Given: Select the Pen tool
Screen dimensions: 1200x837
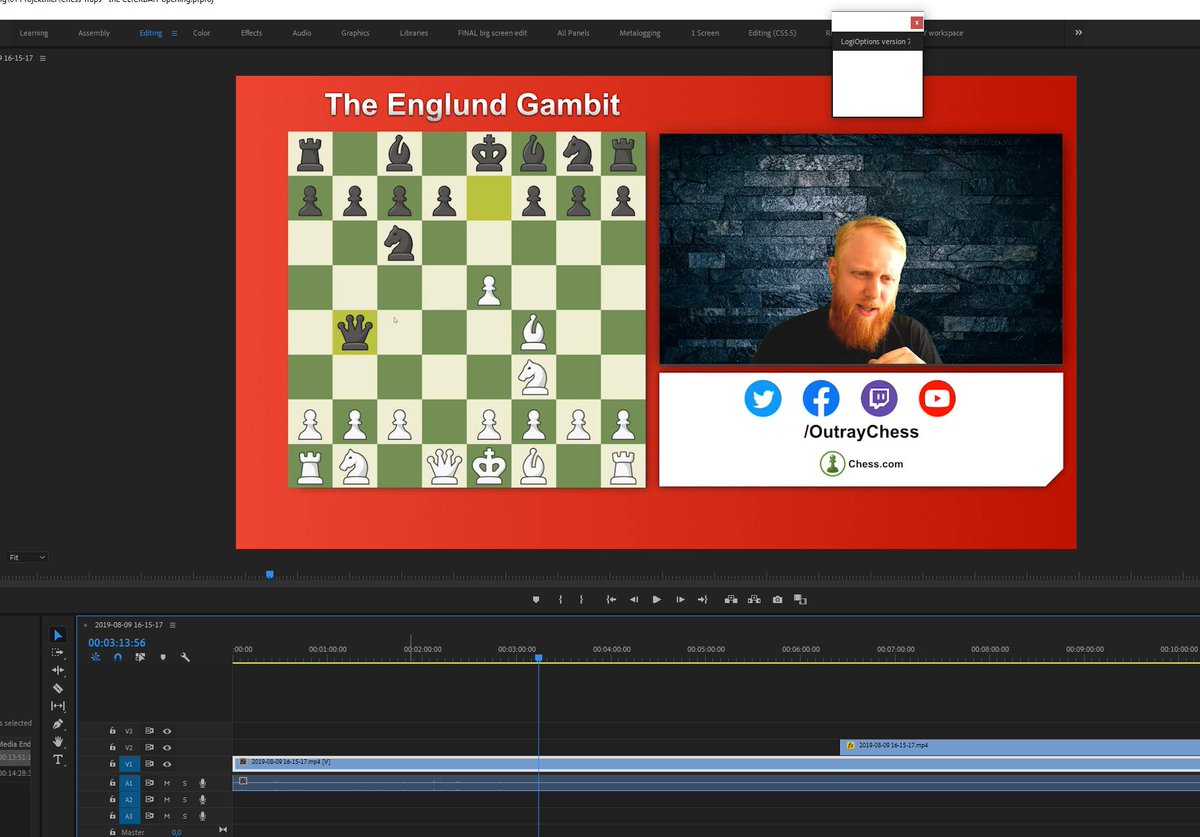Looking at the screenshot, I should 58,724.
